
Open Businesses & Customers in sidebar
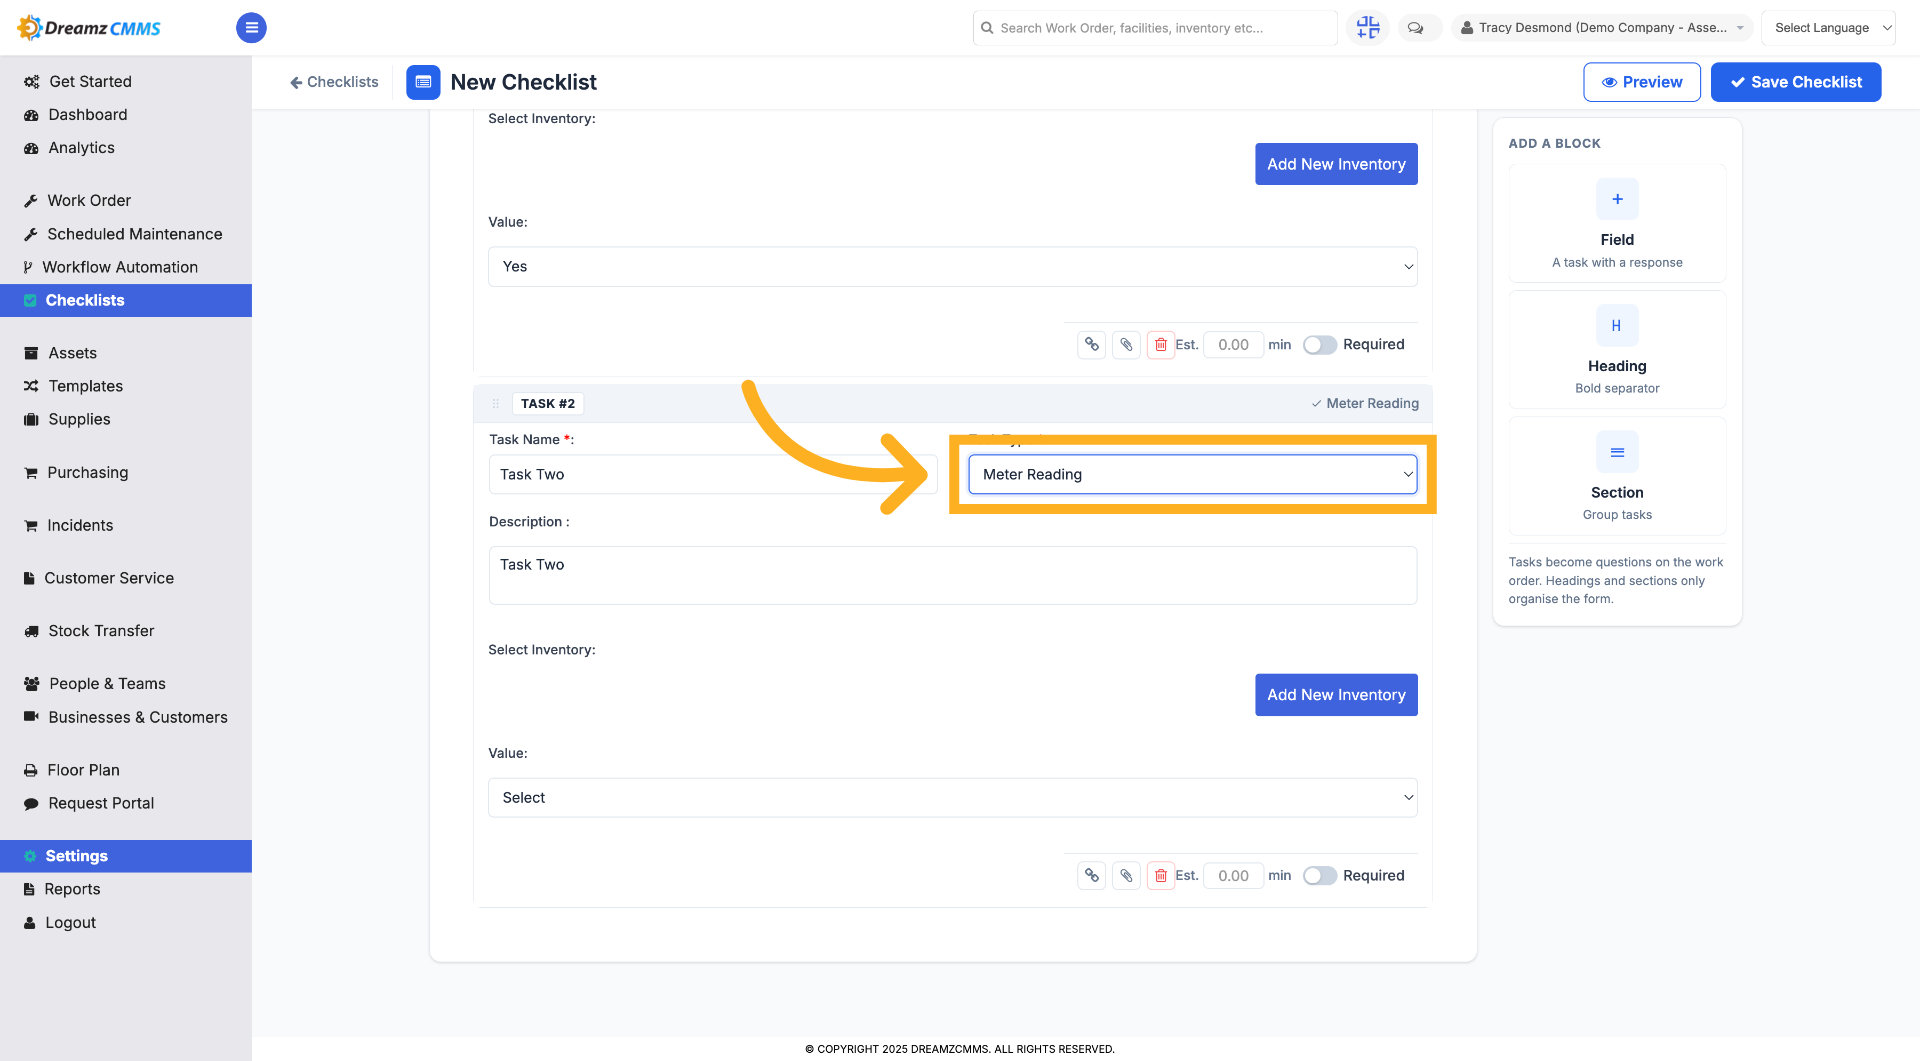point(126,717)
